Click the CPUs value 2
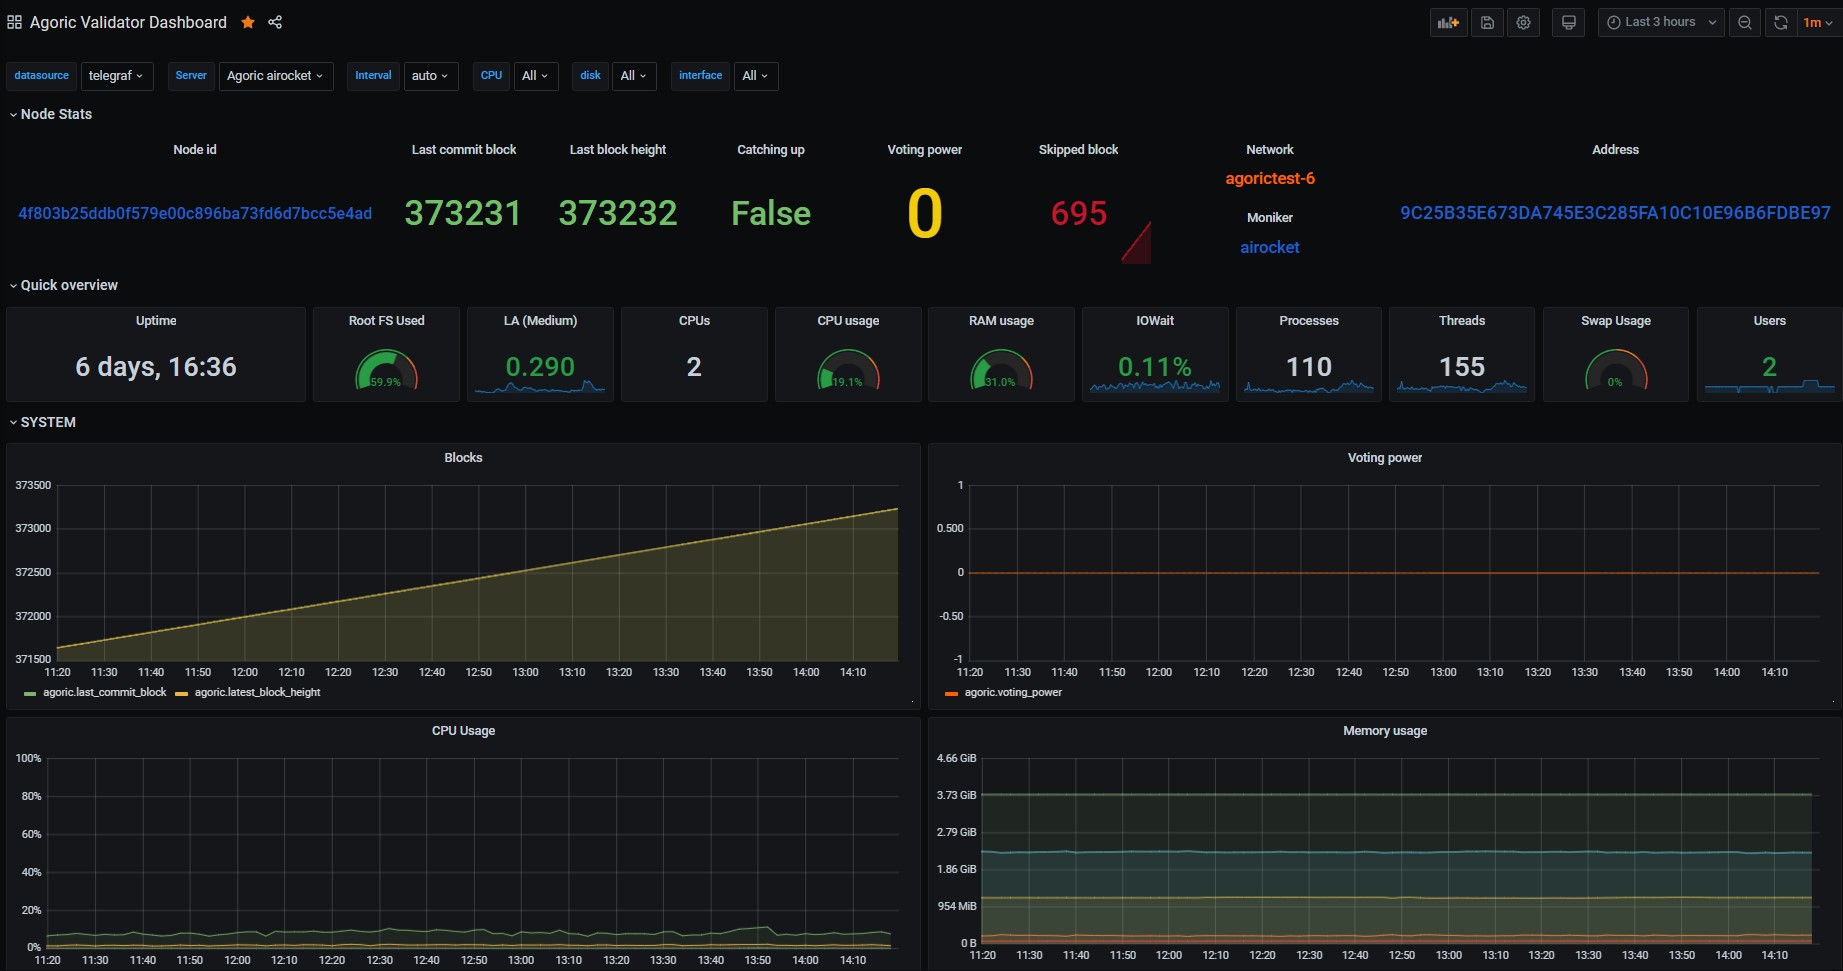Viewport: 1843px width, 971px height. [694, 367]
